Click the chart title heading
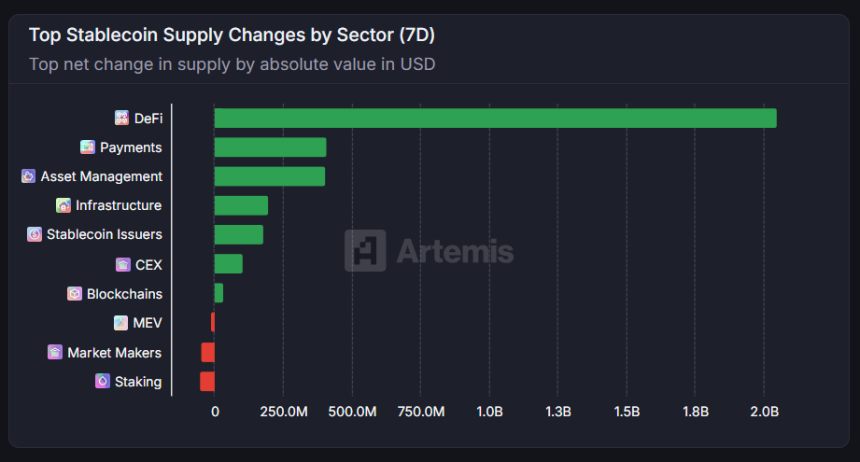This screenshot has width=860, height=462. tap(231, 35)
